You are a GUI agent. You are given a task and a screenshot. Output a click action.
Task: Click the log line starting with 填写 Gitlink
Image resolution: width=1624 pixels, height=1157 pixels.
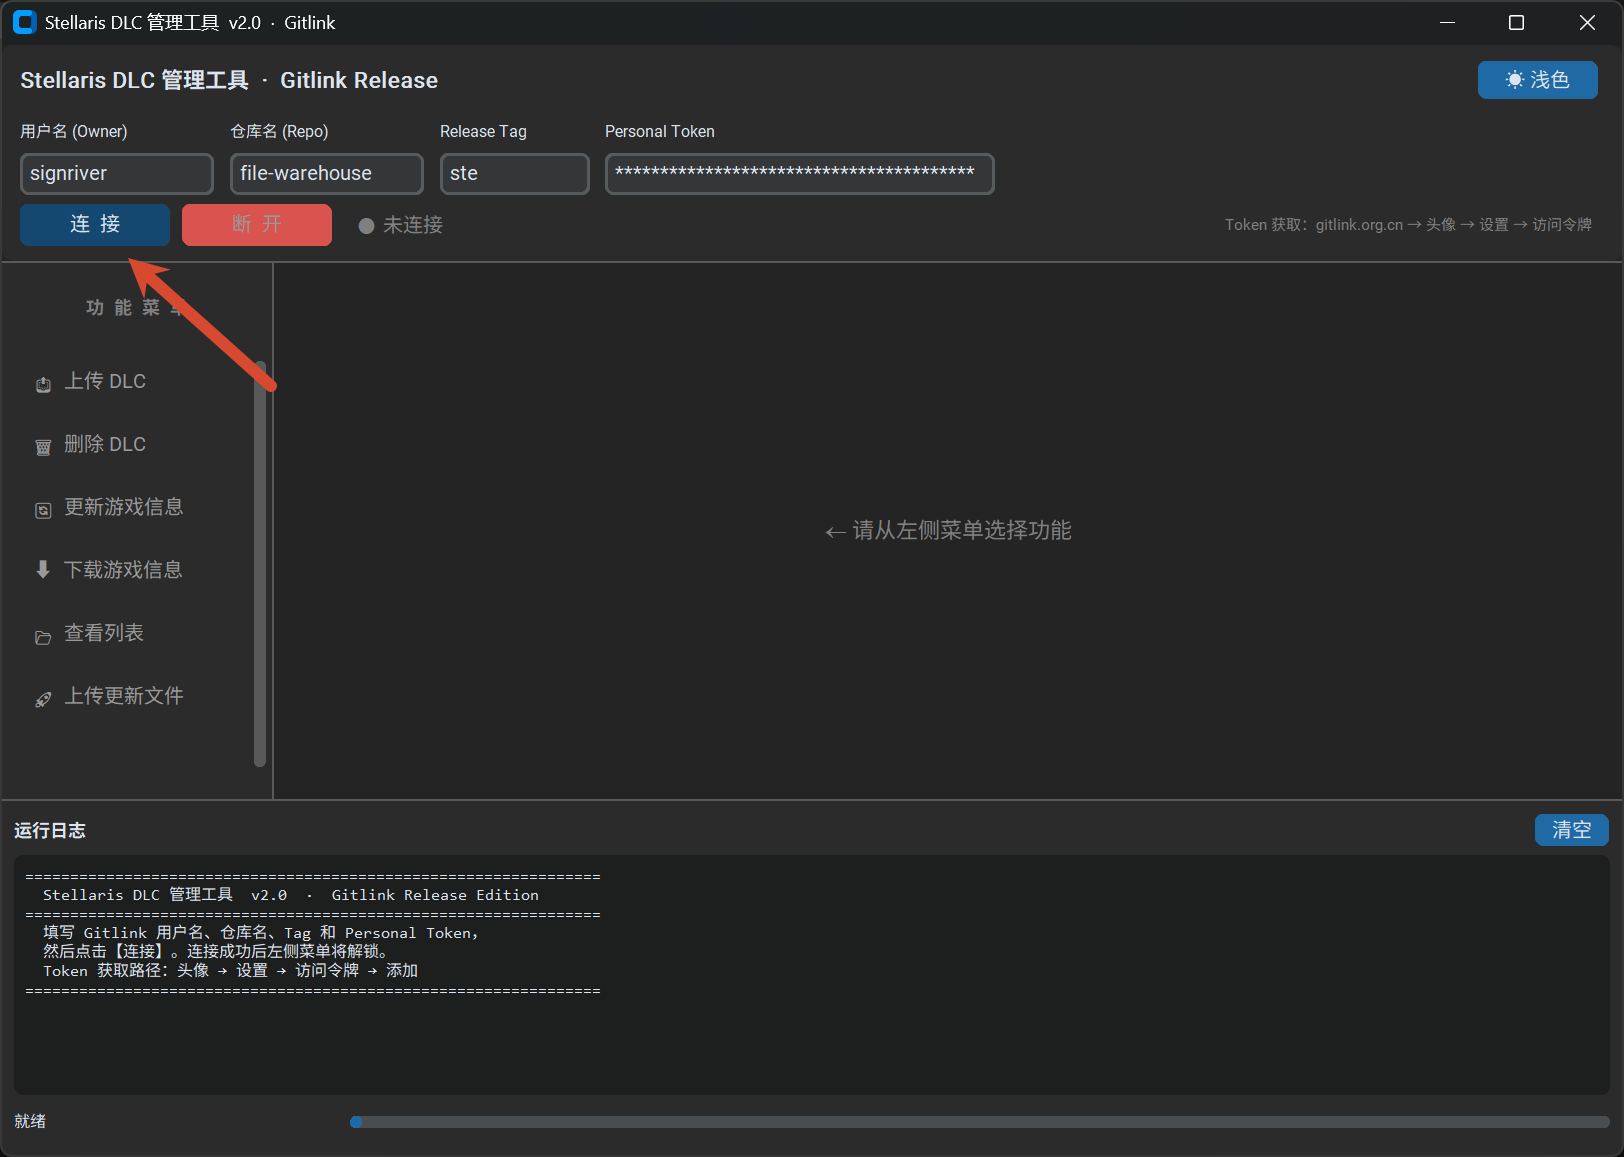tap(261, 933)
